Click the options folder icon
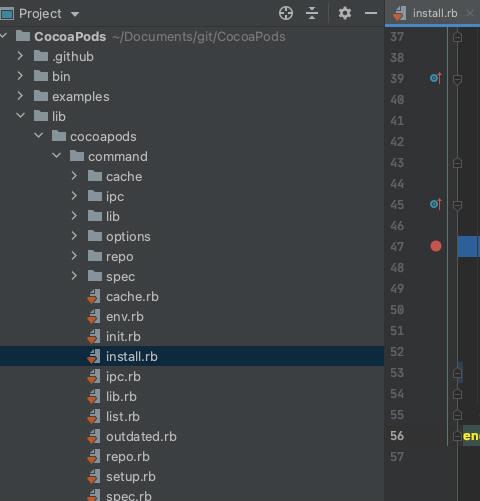 pos(95,236)
